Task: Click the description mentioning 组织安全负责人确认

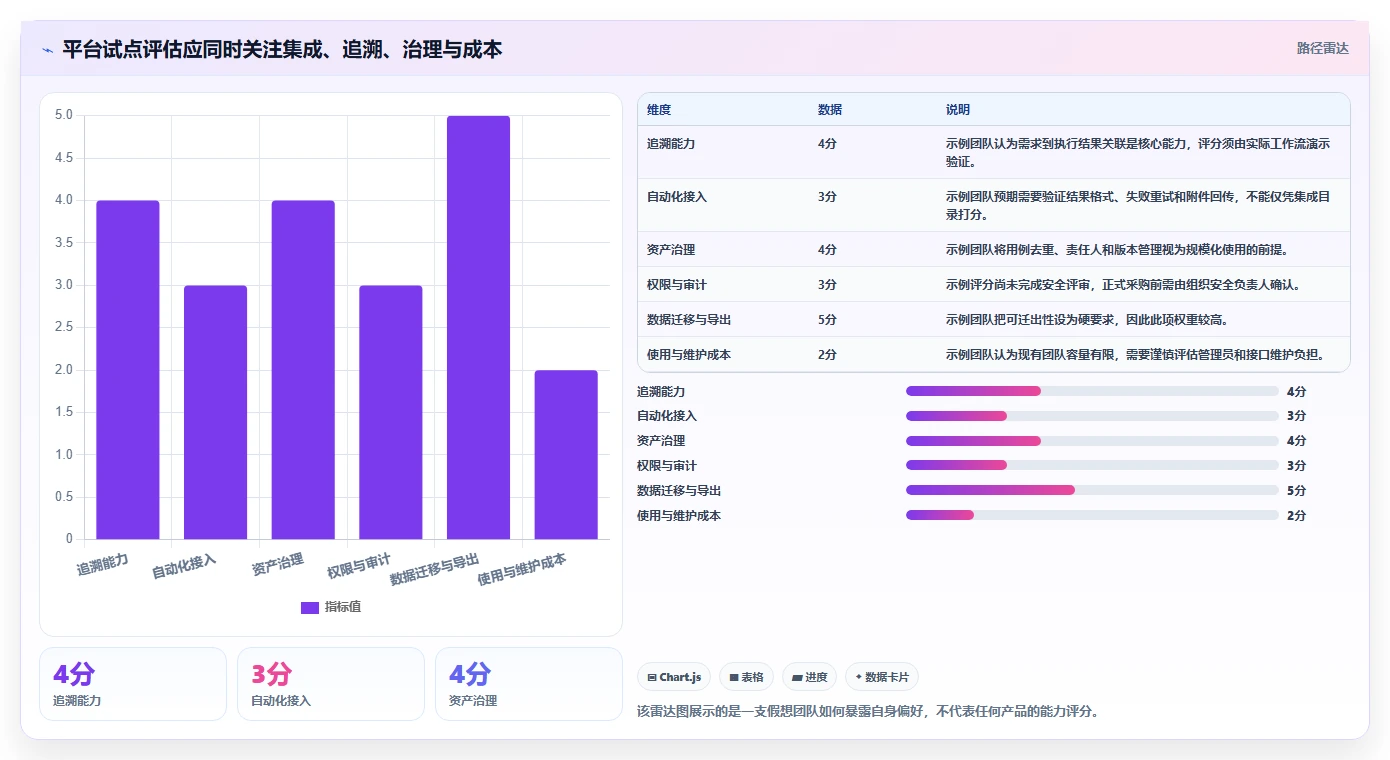Action: click(x=1123, y=285)
